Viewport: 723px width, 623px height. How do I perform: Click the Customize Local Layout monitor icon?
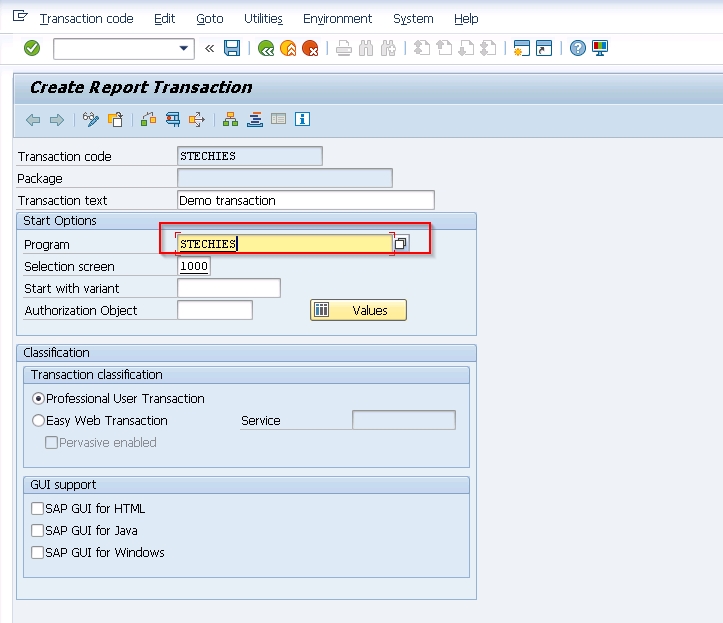point(600,48)
